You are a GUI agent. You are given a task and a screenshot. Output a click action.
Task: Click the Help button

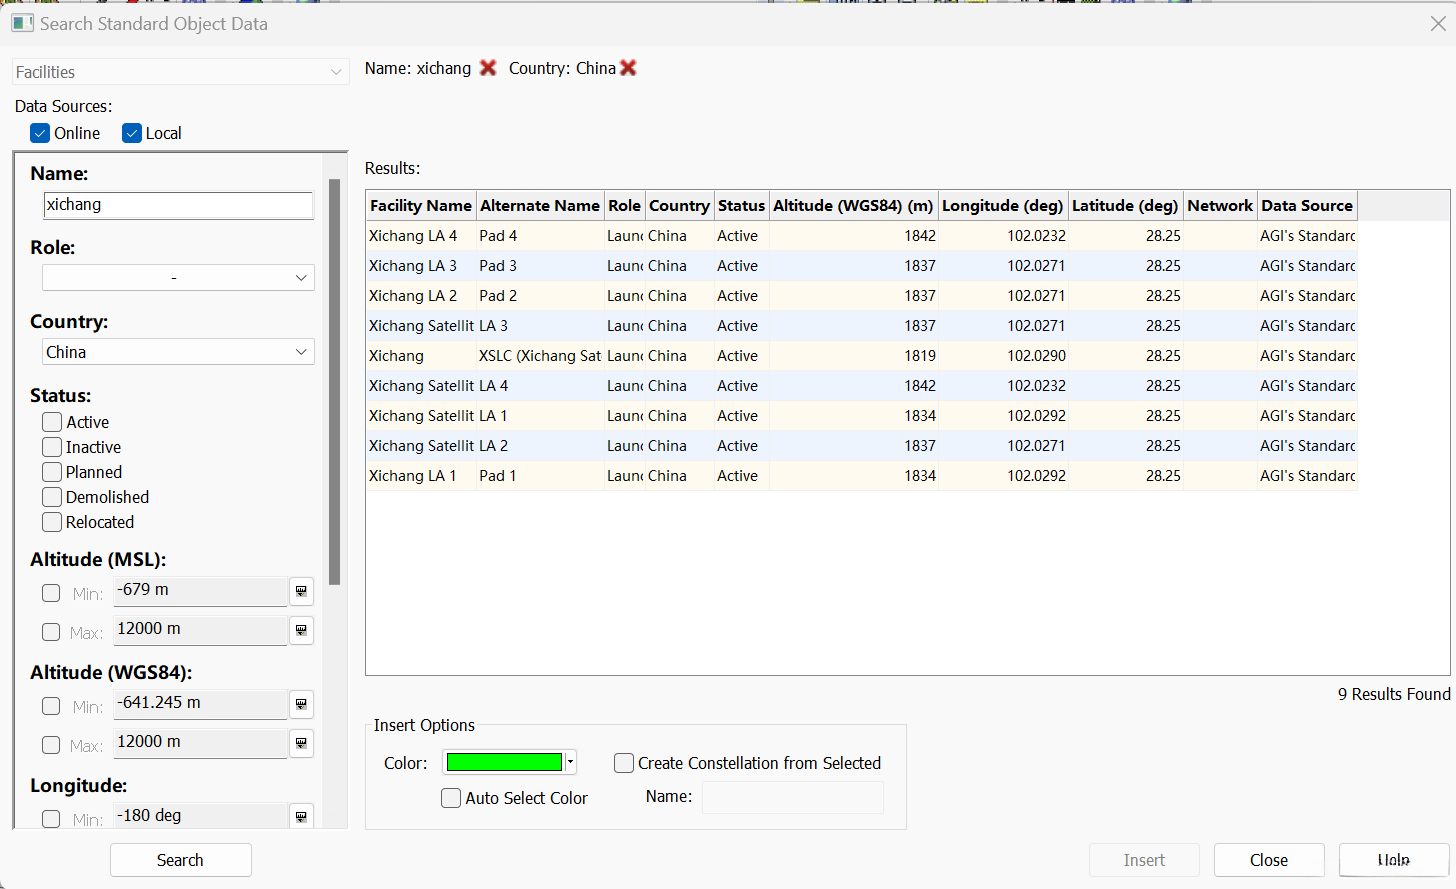point(1394,860)
